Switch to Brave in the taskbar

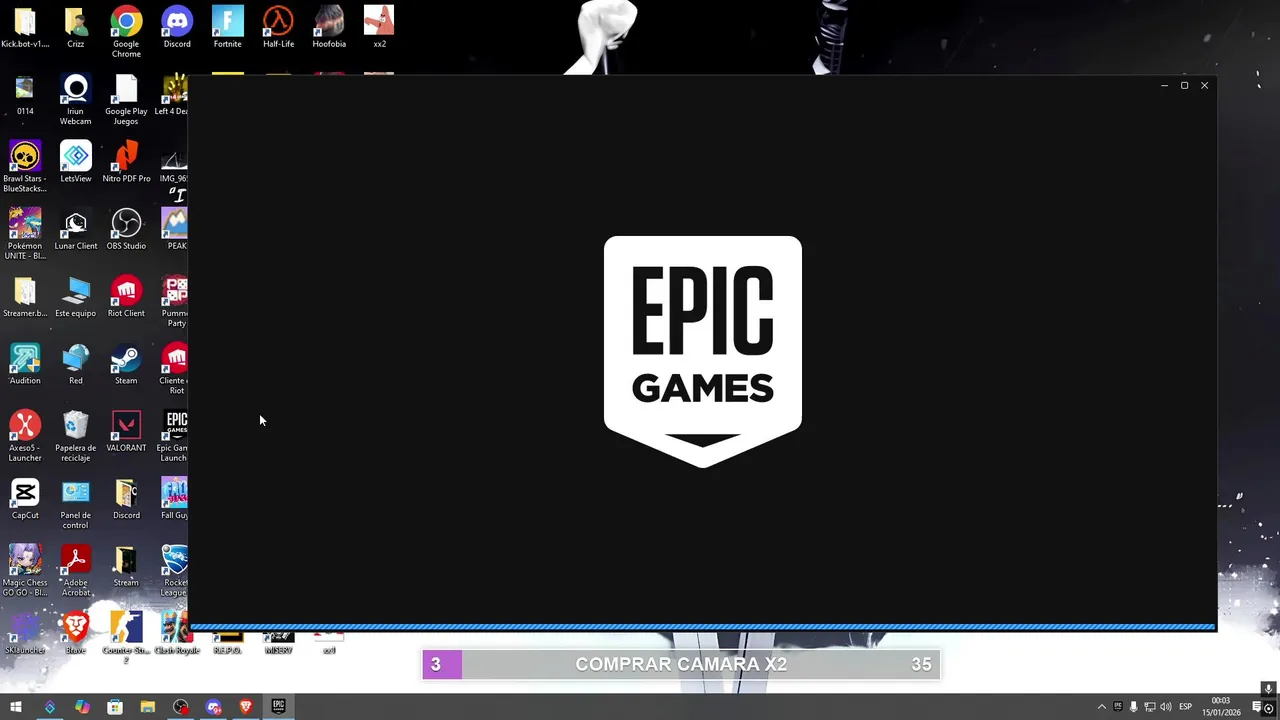246,707
